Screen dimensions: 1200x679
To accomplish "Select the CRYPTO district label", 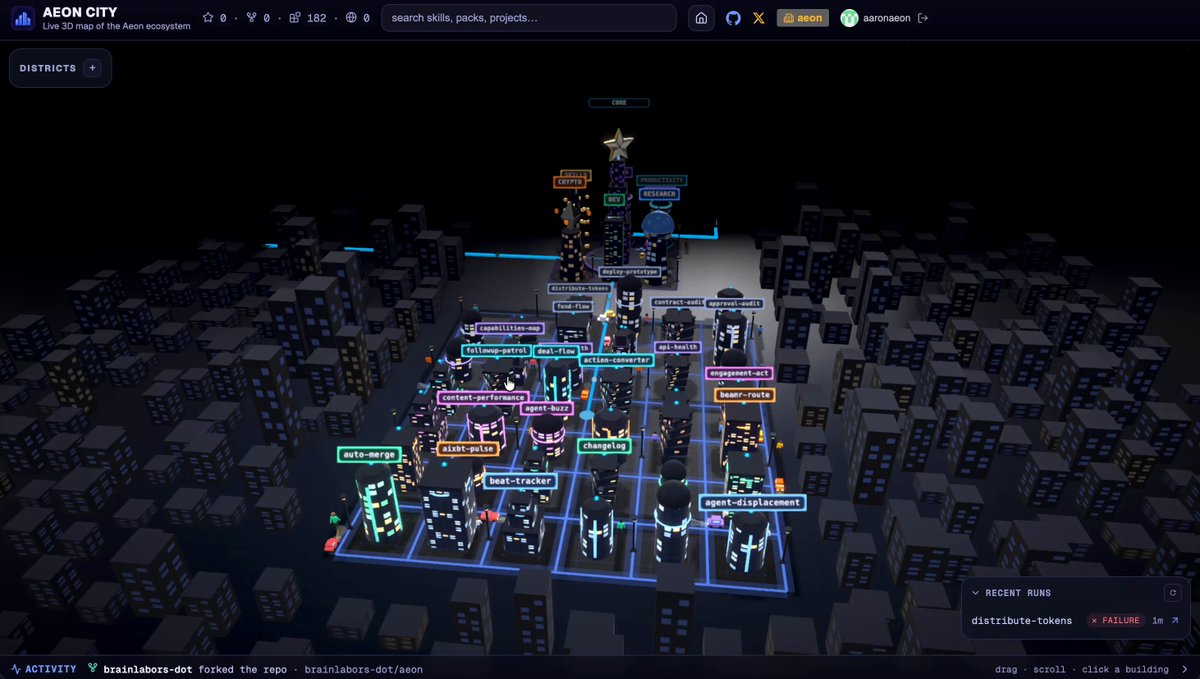I will tap(569, 182).
